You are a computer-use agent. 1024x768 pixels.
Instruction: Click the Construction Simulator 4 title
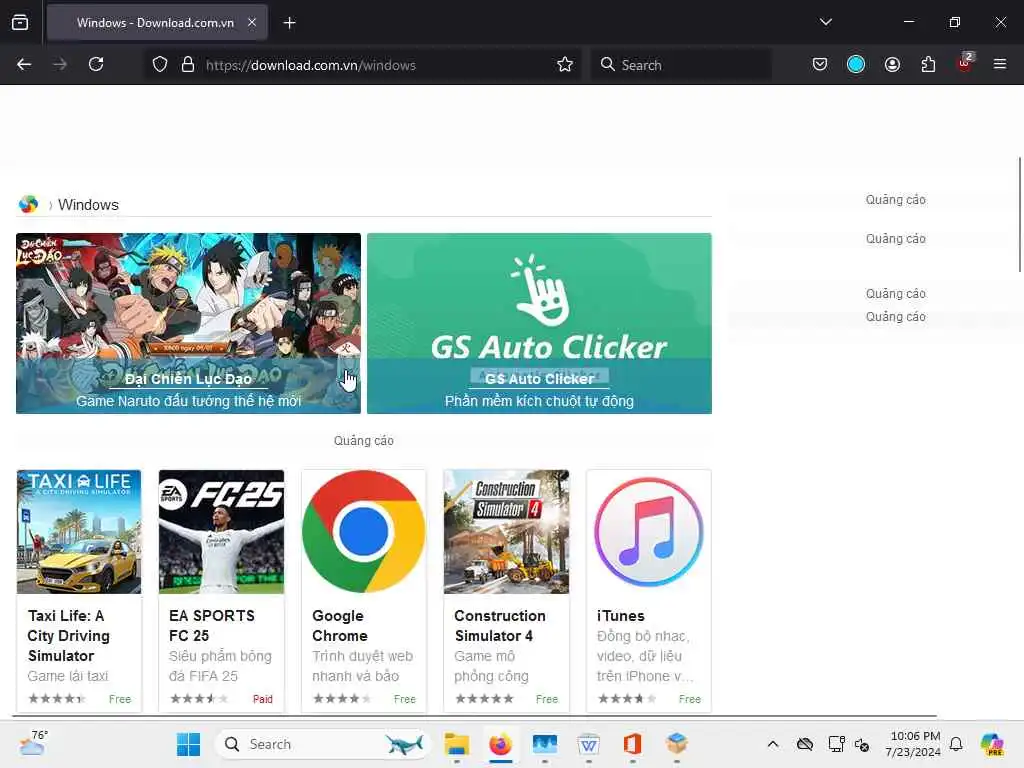click(x=500, y=626)
